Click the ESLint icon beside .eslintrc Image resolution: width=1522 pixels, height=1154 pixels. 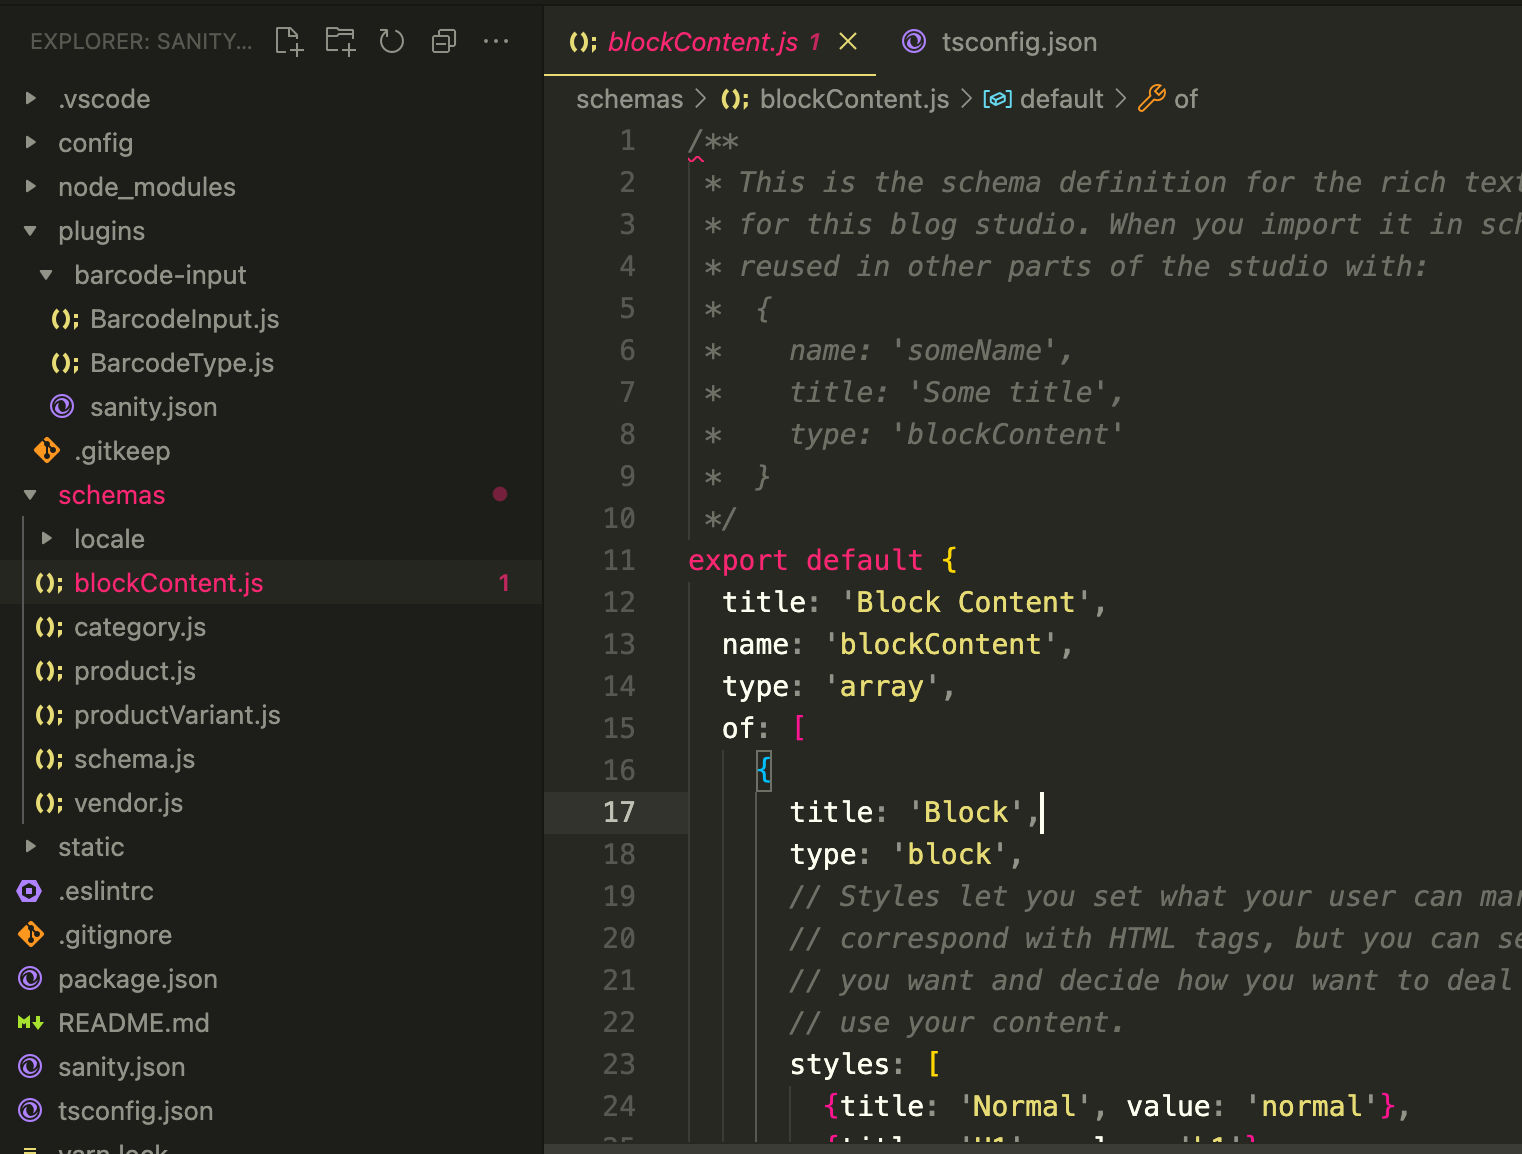(x=30, y=891)
